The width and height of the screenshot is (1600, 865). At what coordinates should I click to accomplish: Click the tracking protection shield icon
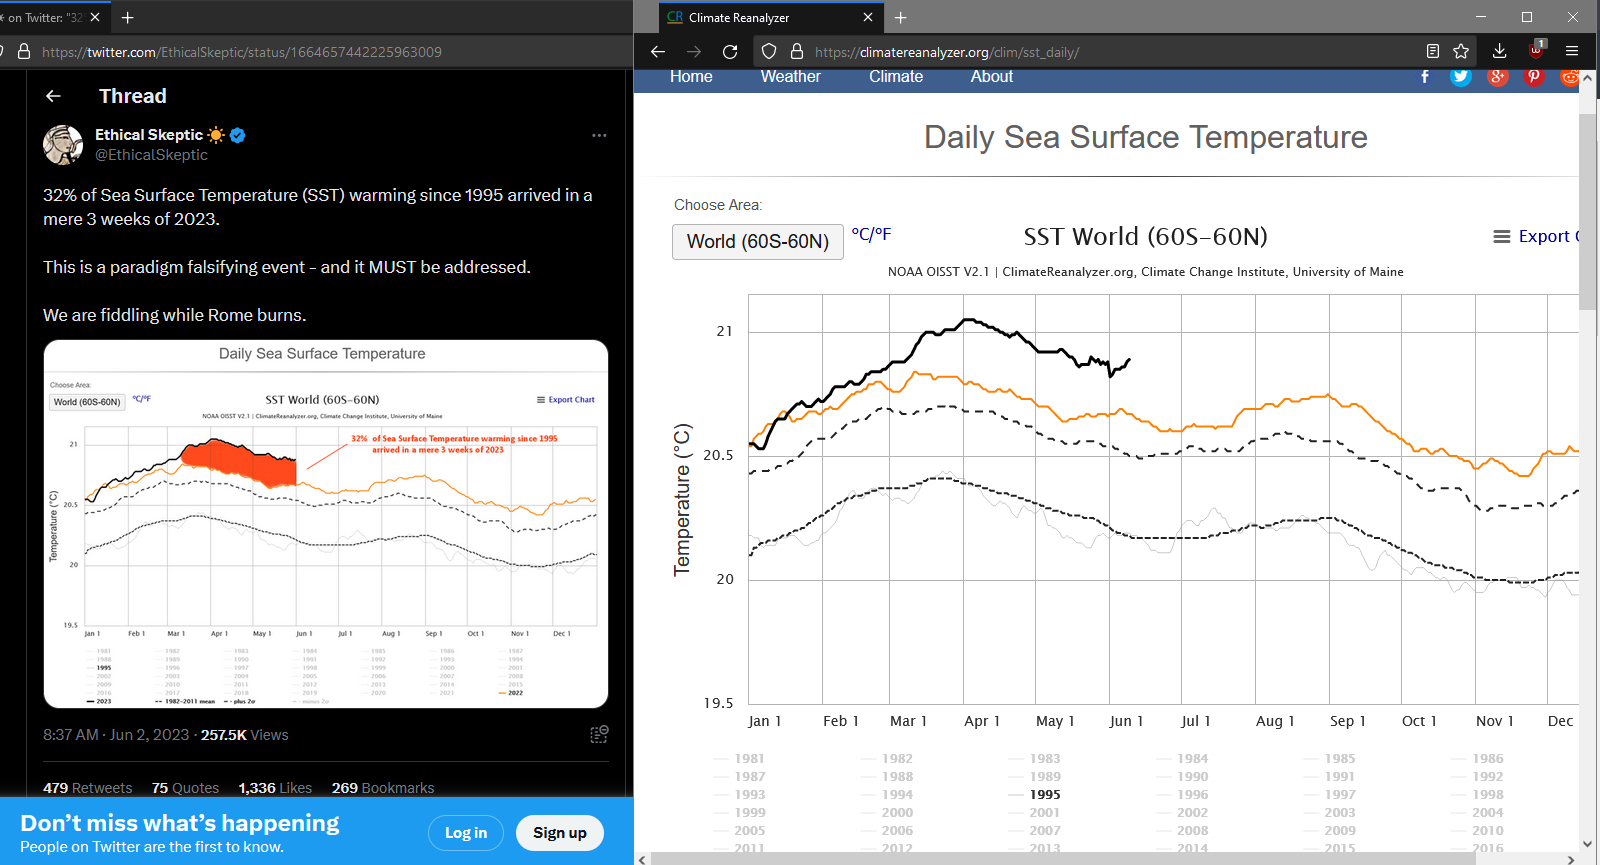click(x=769, y=52)
